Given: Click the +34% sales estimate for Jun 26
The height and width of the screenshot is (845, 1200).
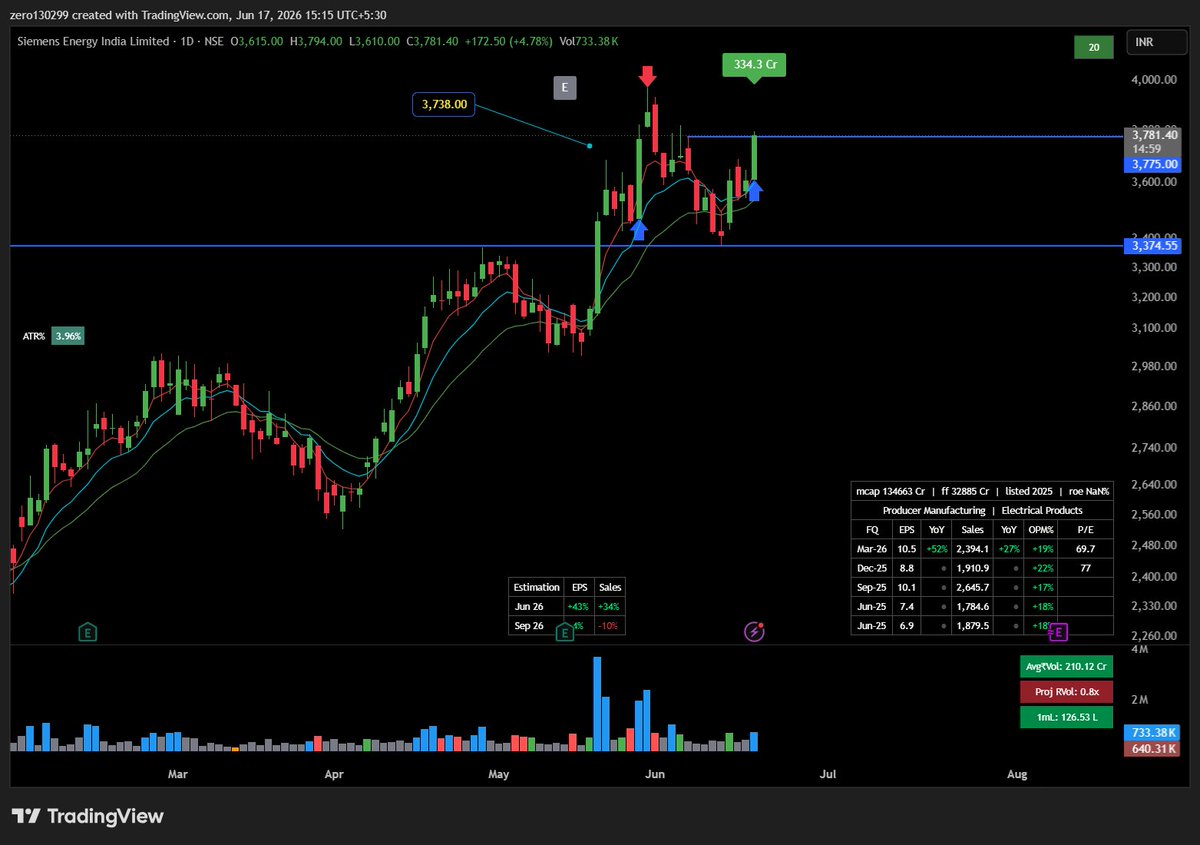Looking at the screenshot, I should 610,607.
